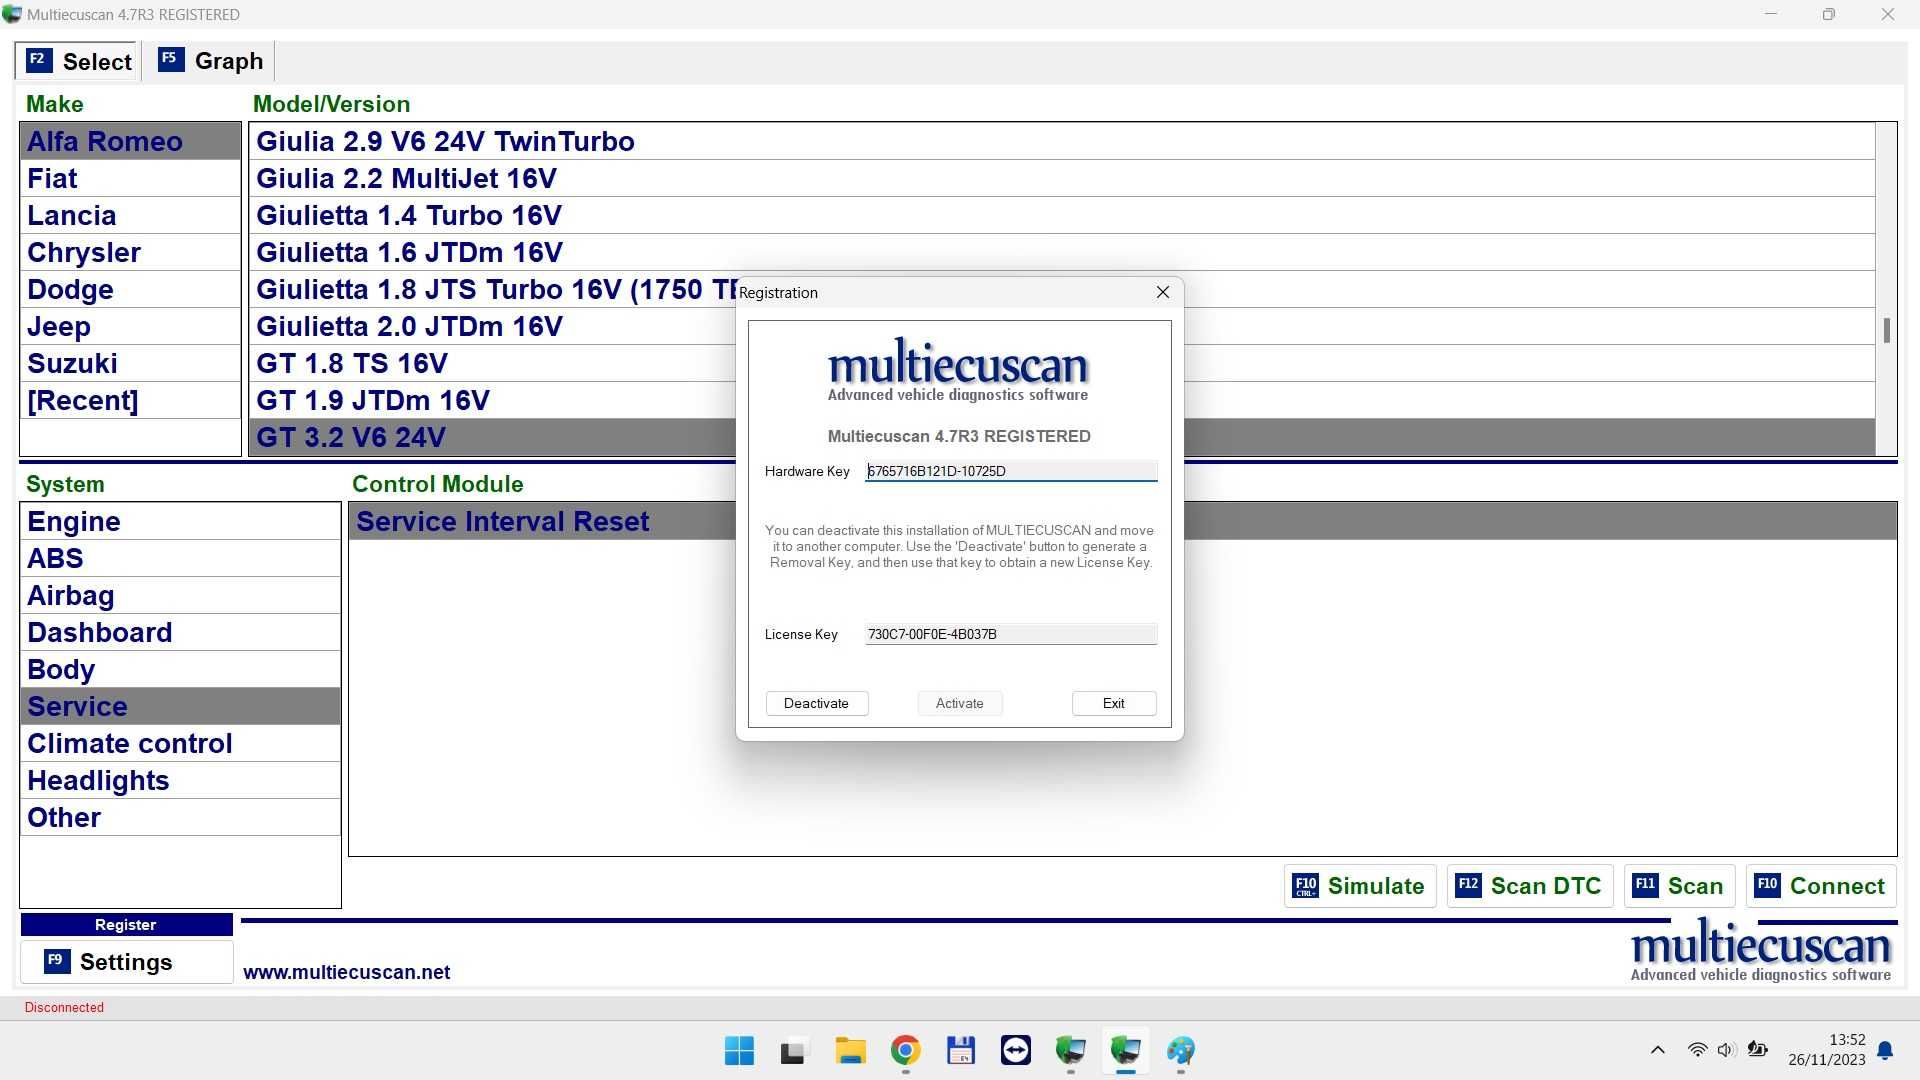
Task: Select Headlights system
Action: click(x=180, y=780)
